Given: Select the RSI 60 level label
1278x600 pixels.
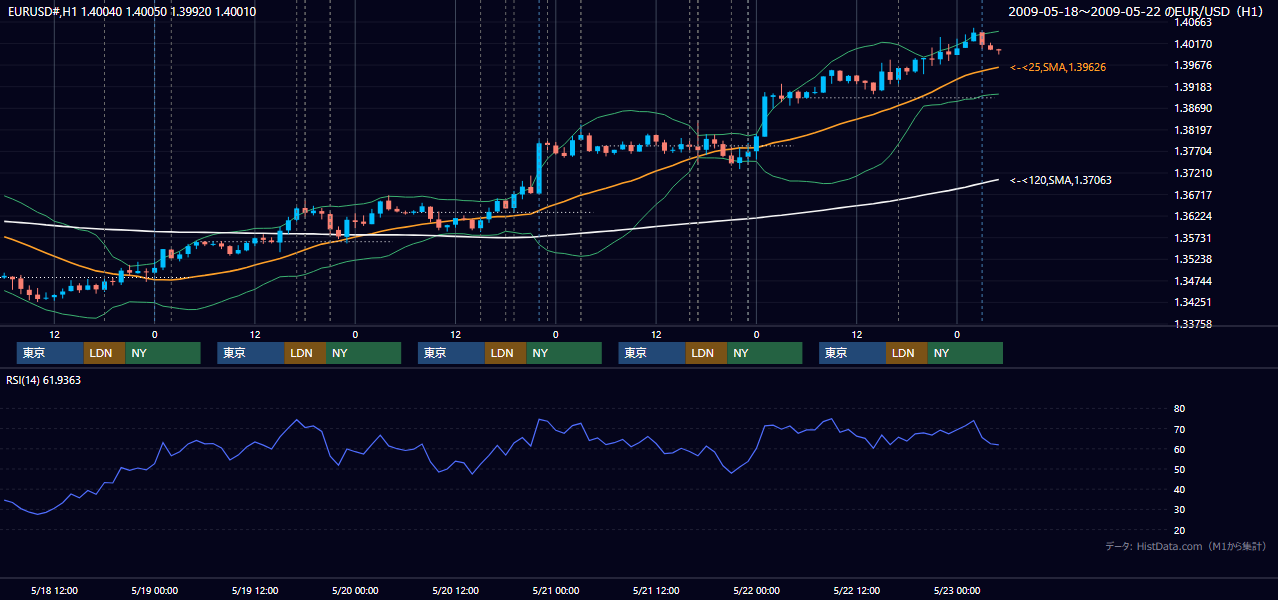Looking at the screenshot, I should click(x=1179, y=449).
